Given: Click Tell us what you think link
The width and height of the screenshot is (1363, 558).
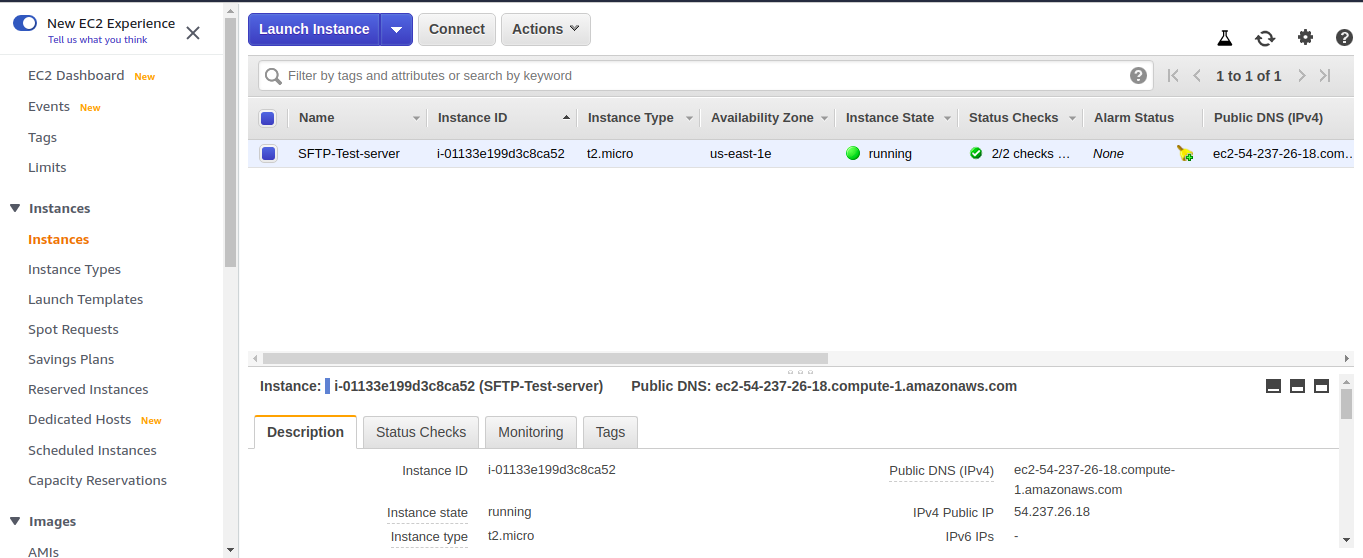Looking at the screenshot, I should point(97,40).
